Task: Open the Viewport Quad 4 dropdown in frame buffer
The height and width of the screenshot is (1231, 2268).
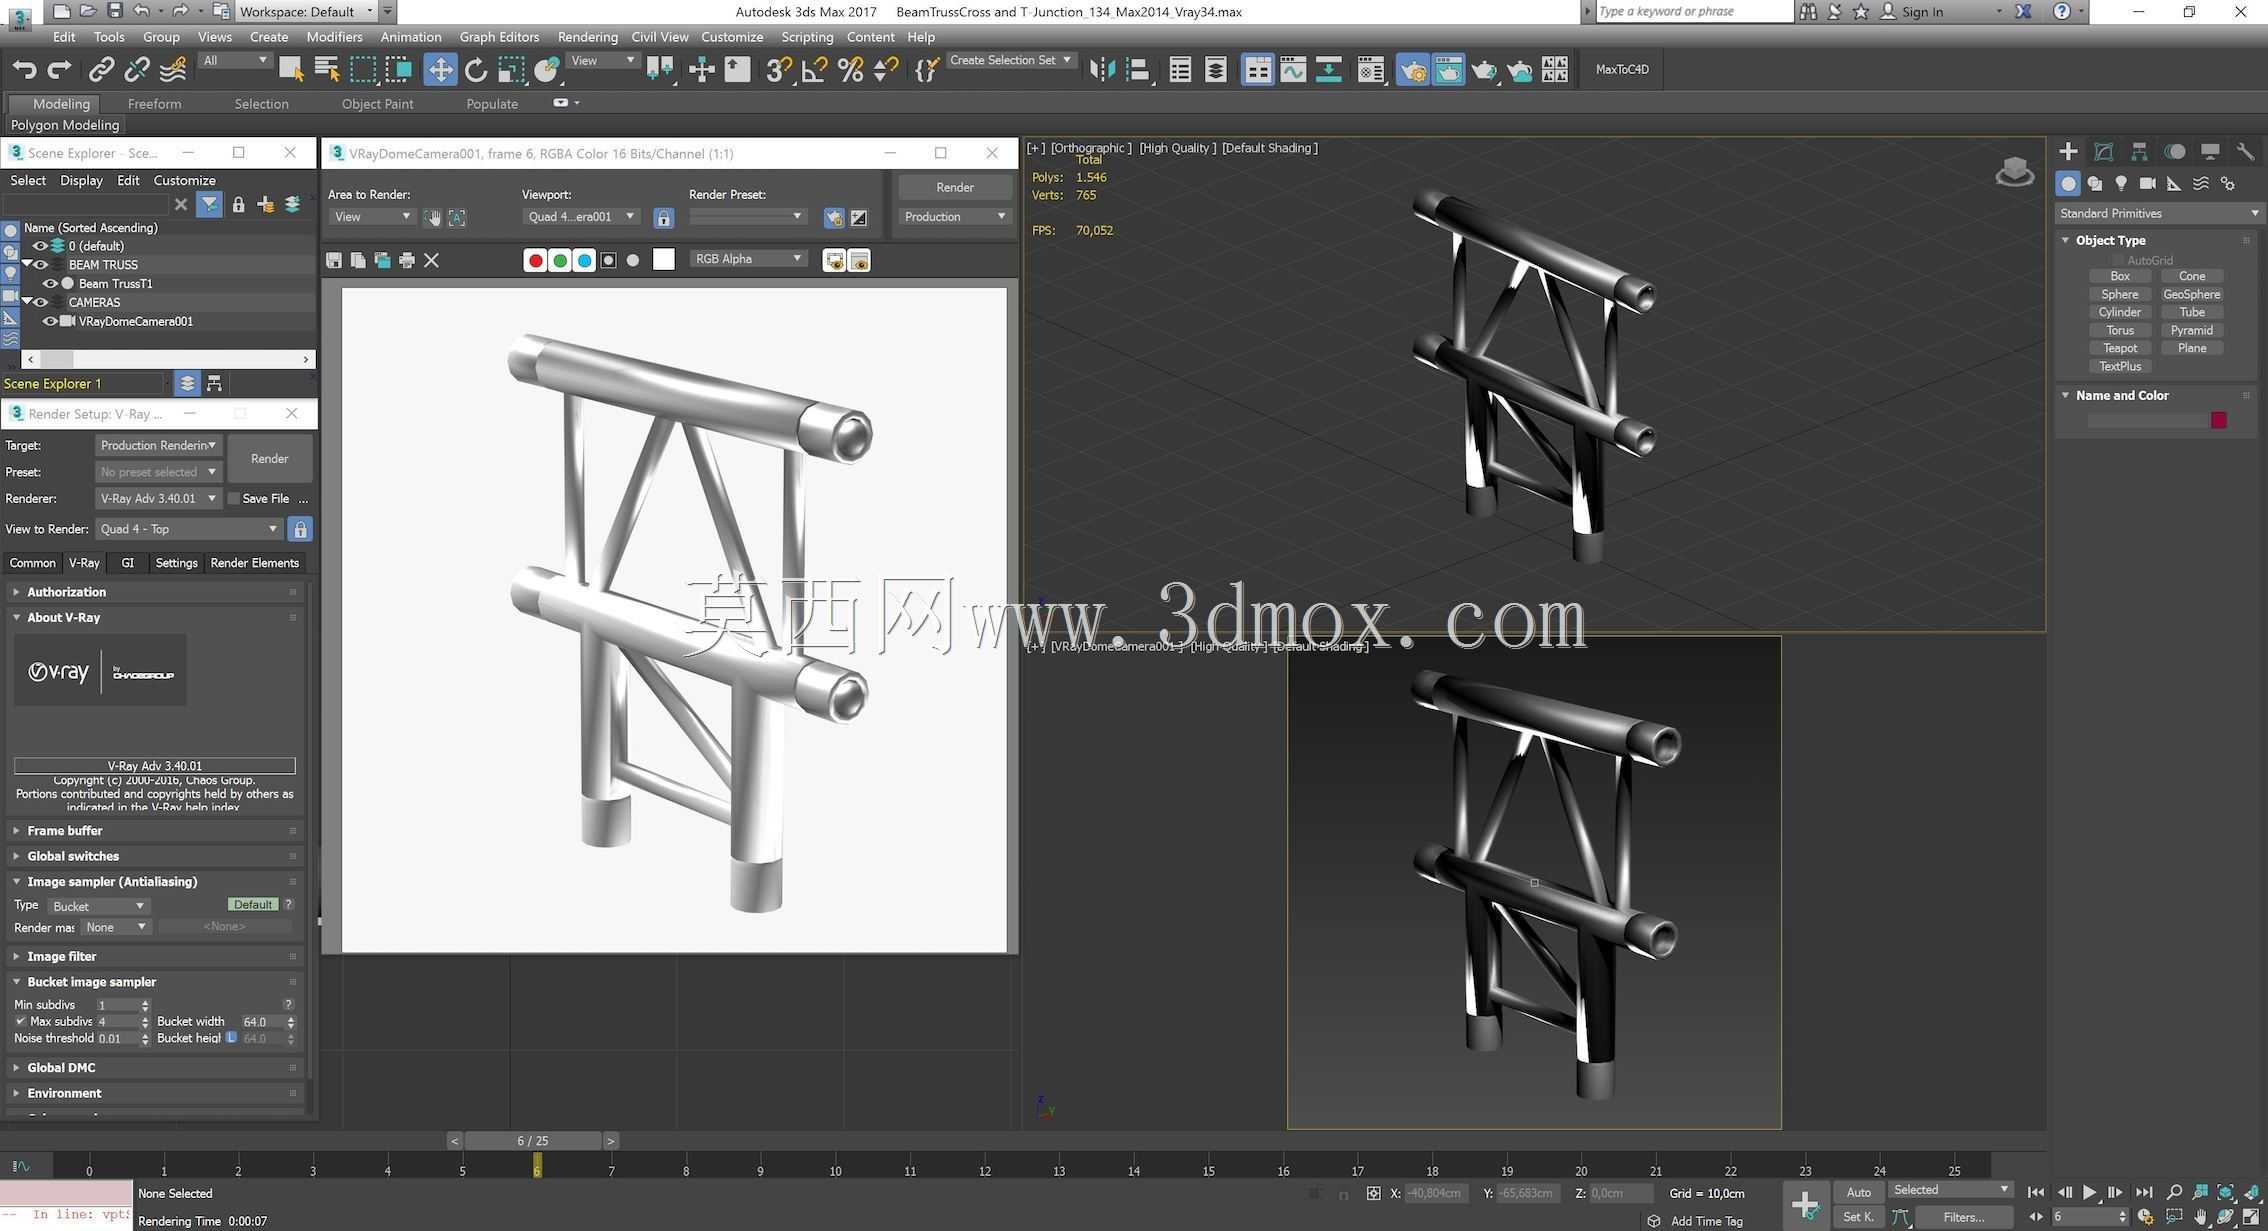Action: click(582, 217)
